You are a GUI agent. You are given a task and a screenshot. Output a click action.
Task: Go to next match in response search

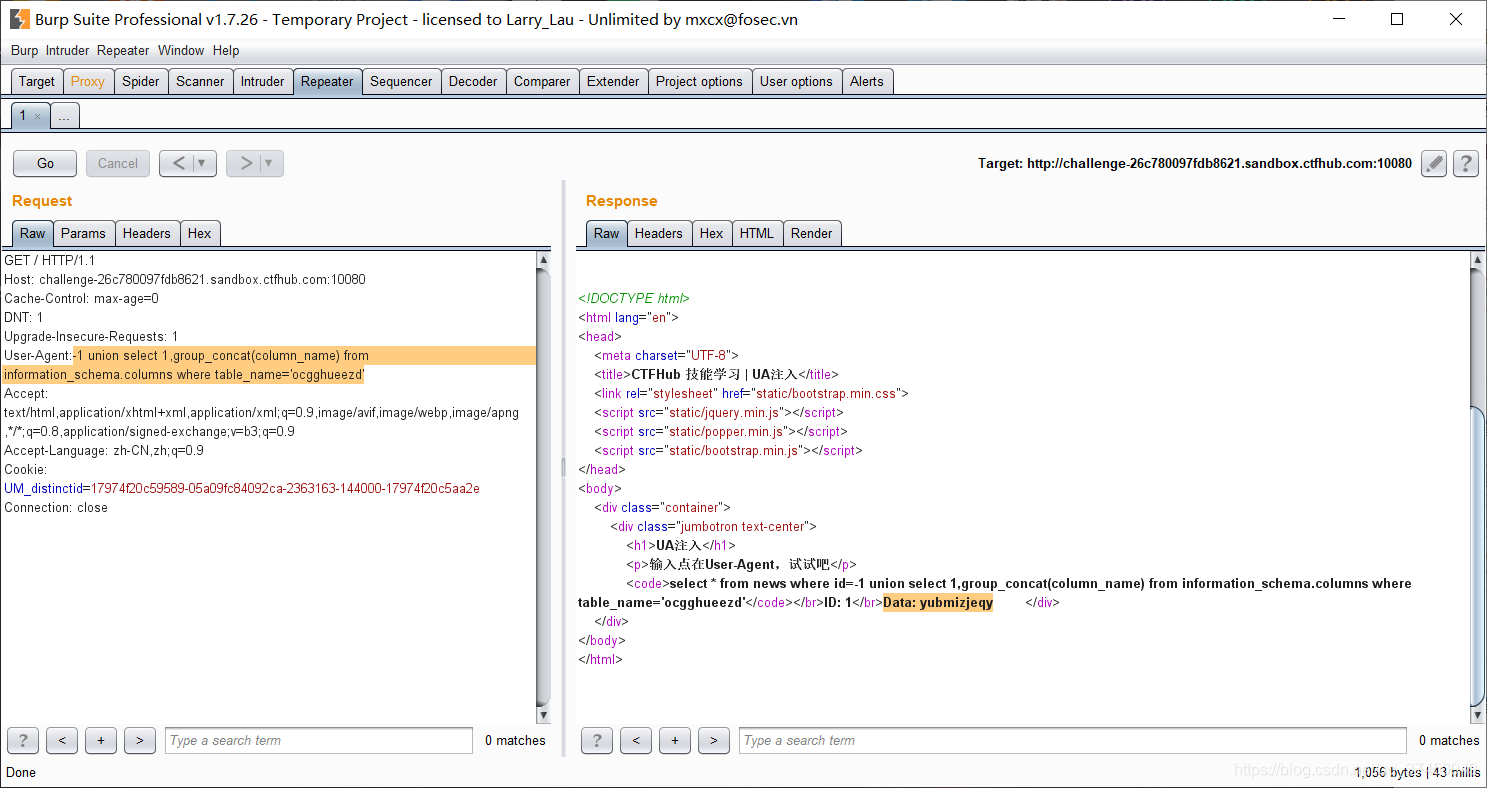(713, 740)
